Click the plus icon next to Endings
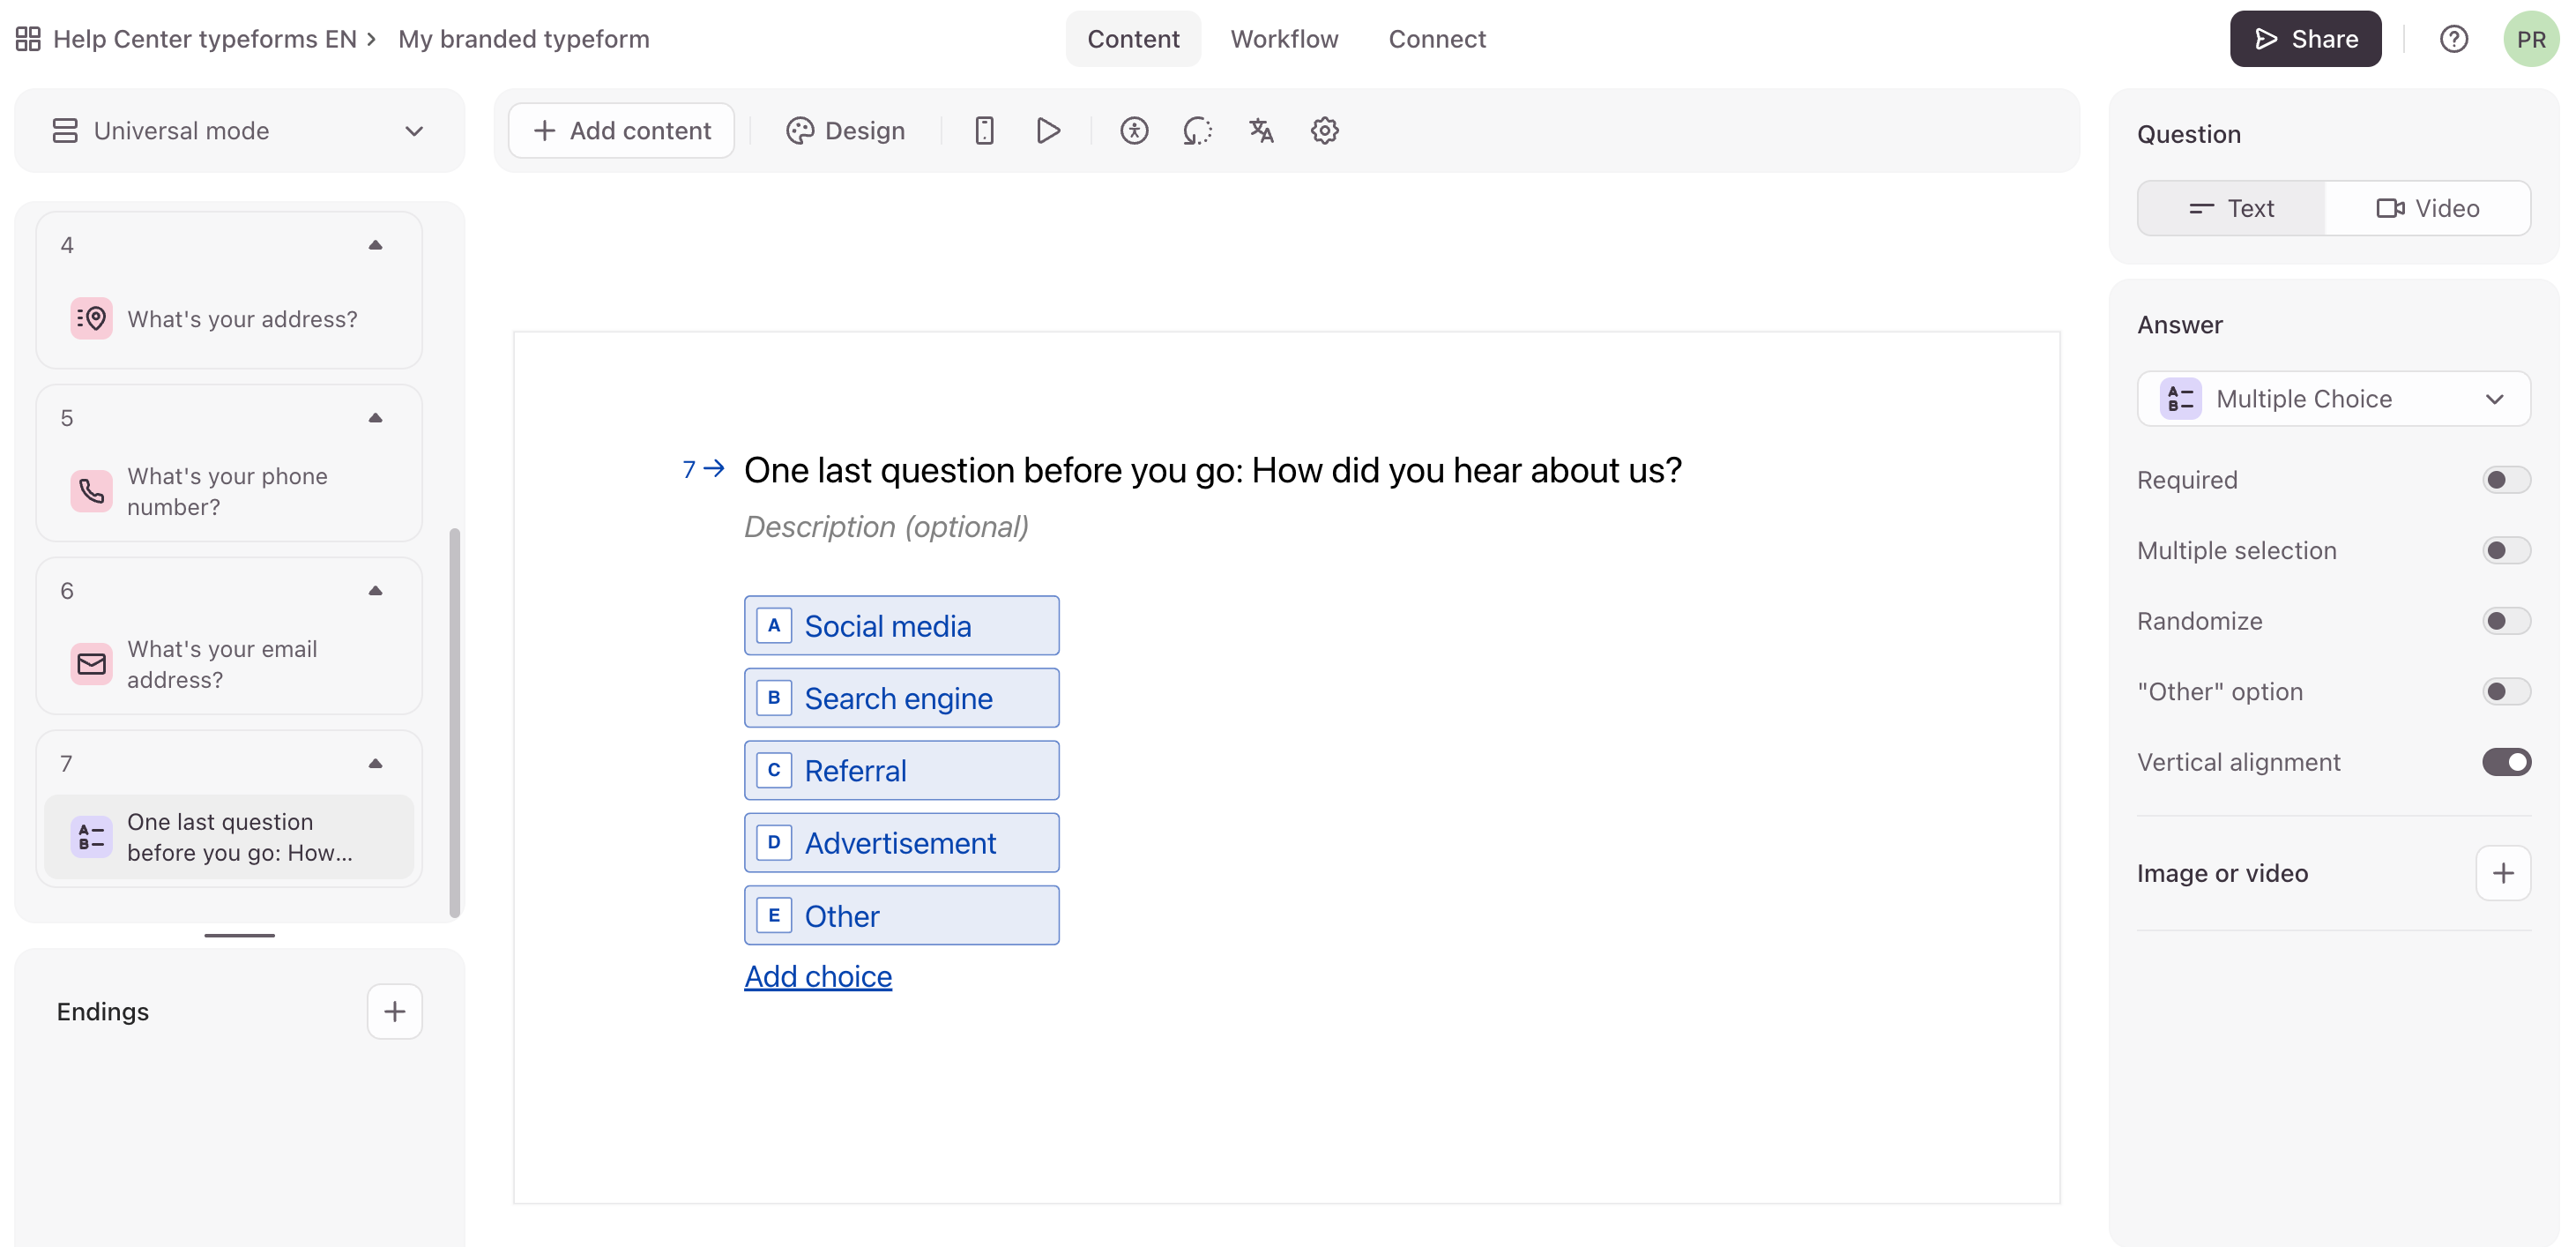This screenshot has width=2576, height=1247. point(394,1011)
